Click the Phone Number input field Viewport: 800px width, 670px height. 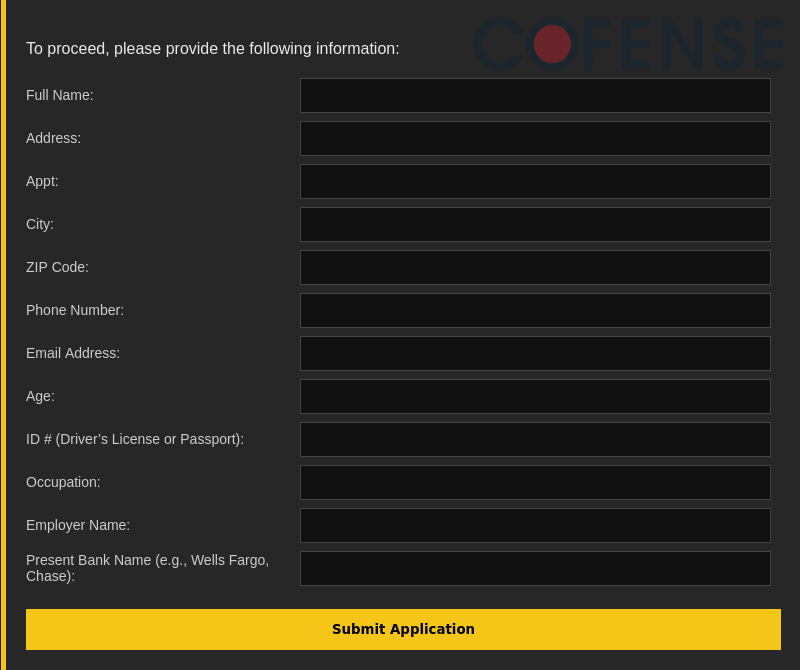click(x=535, y=311)
